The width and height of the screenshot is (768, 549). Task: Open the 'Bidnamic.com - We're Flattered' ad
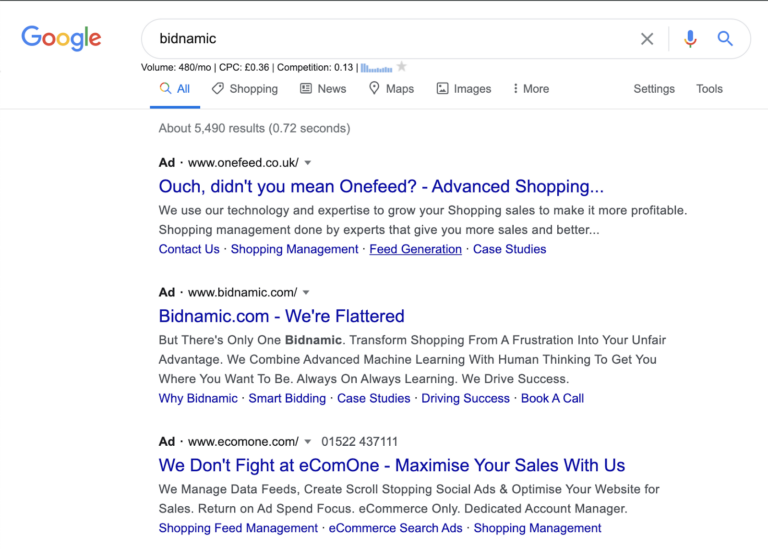click(282, 316)
